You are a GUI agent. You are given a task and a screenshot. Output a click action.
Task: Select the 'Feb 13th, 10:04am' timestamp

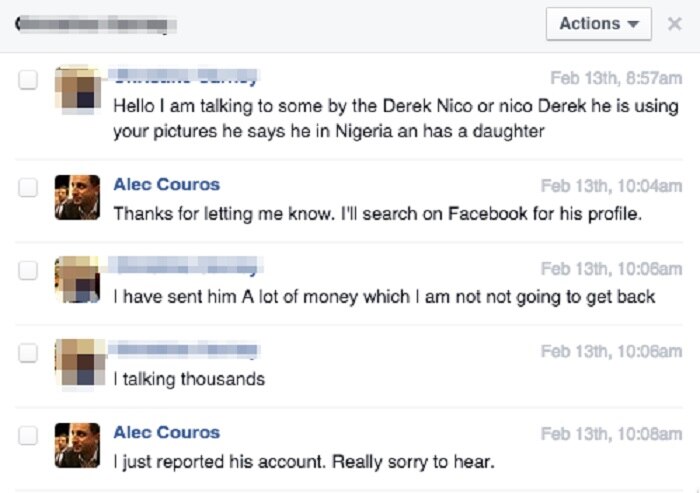point(611,186)
